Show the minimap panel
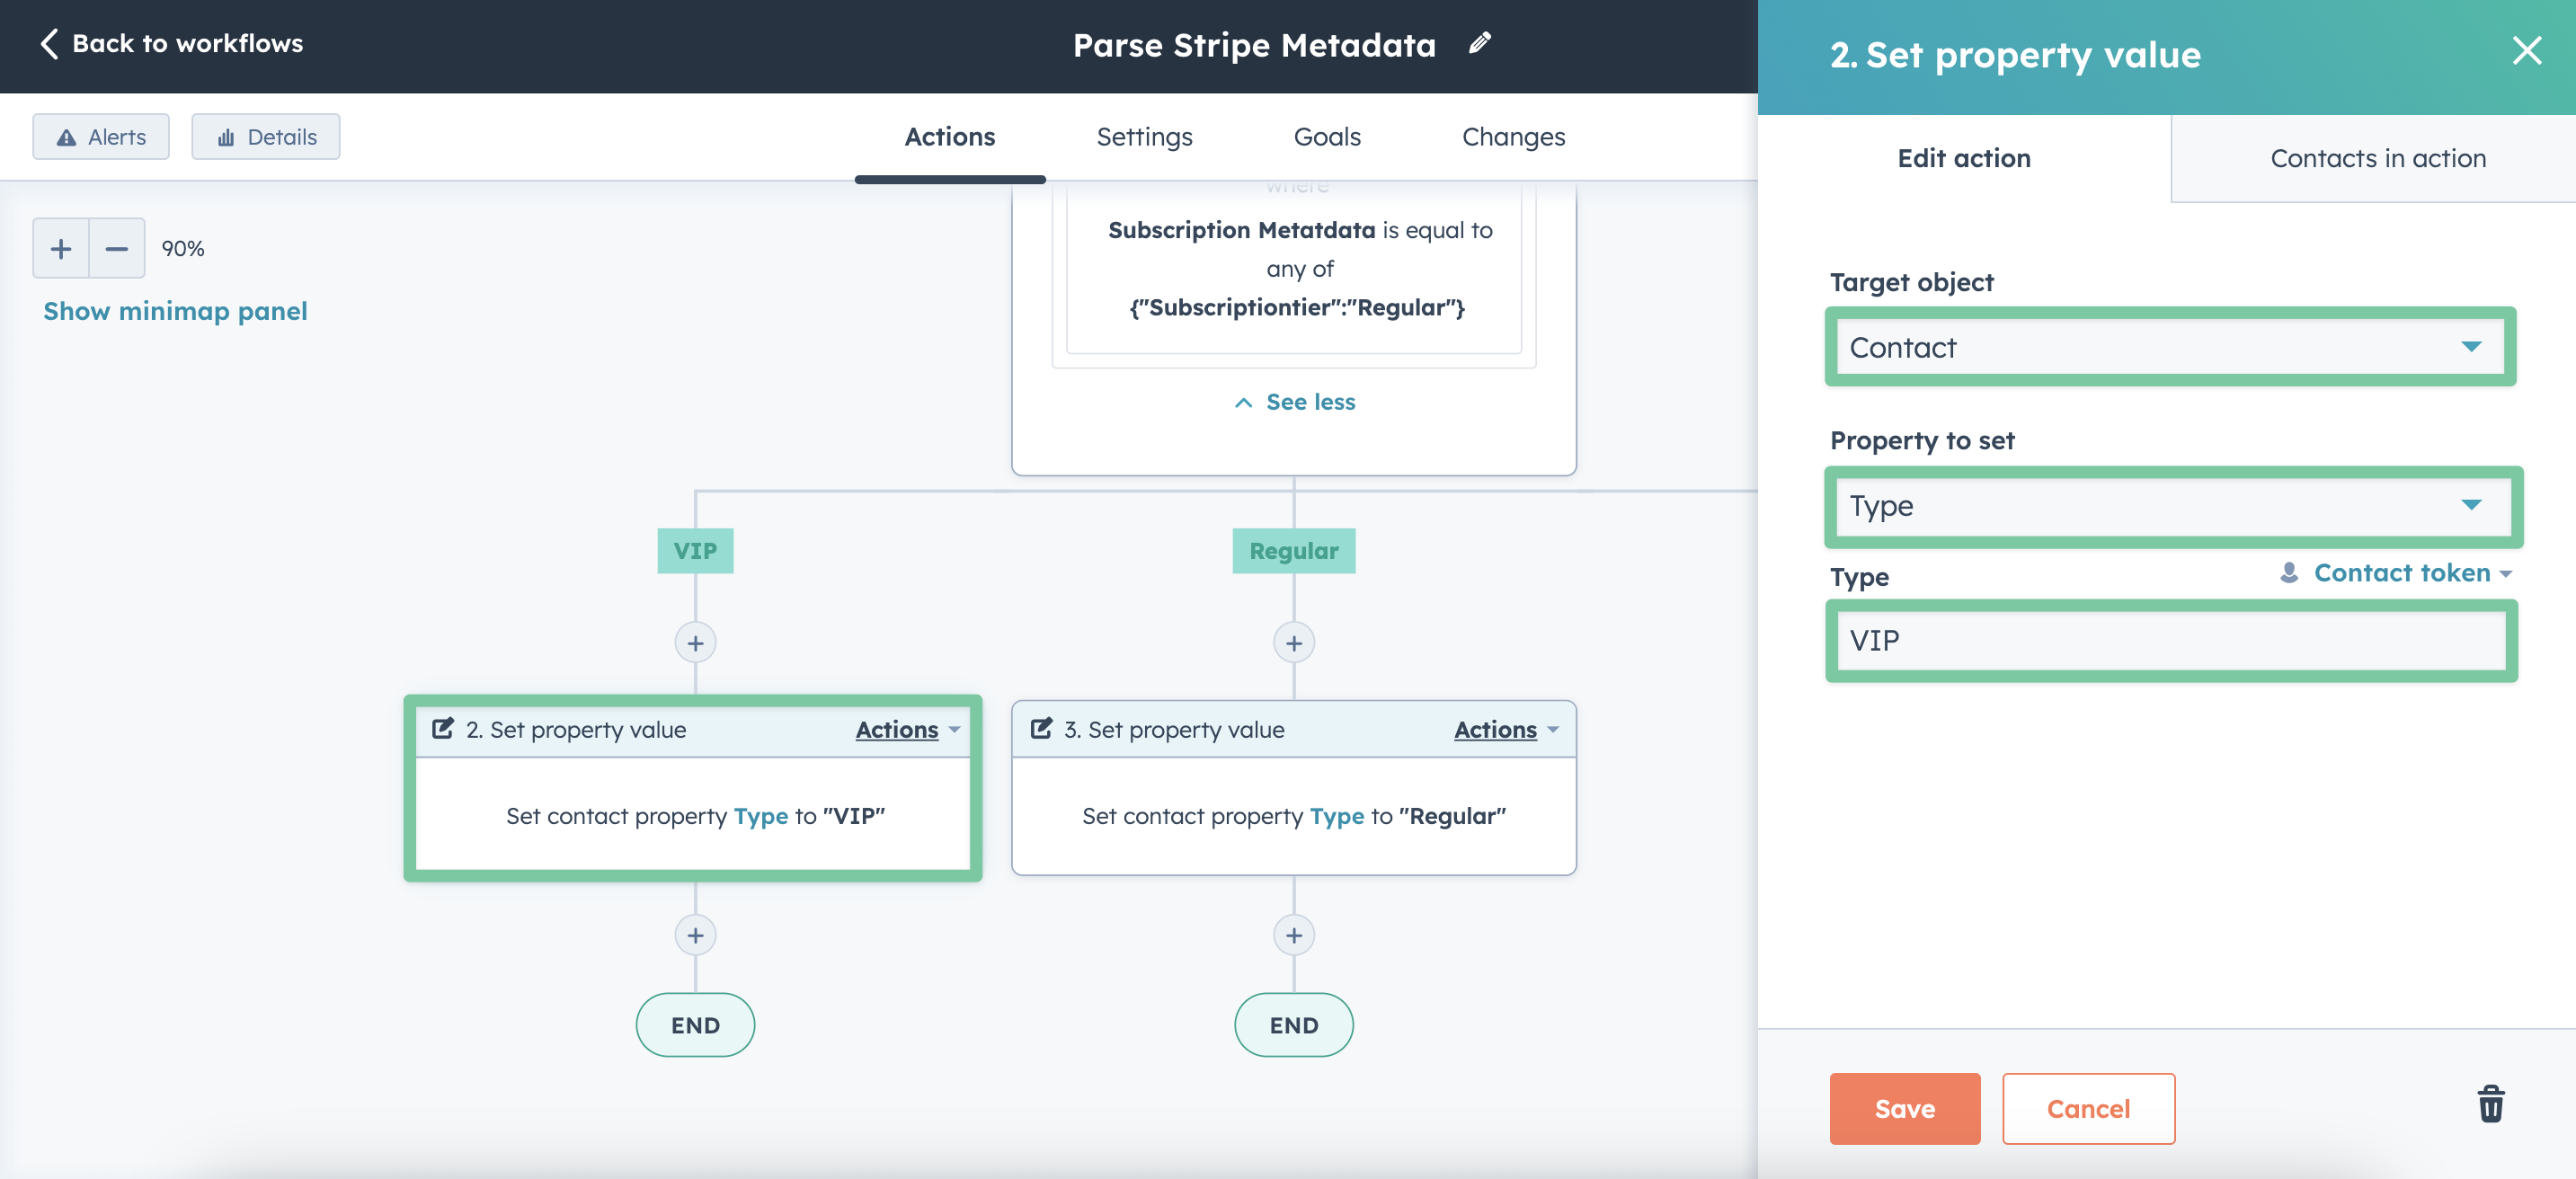2576x1179 pixels. pyautogui.click(x=175, y=311)
